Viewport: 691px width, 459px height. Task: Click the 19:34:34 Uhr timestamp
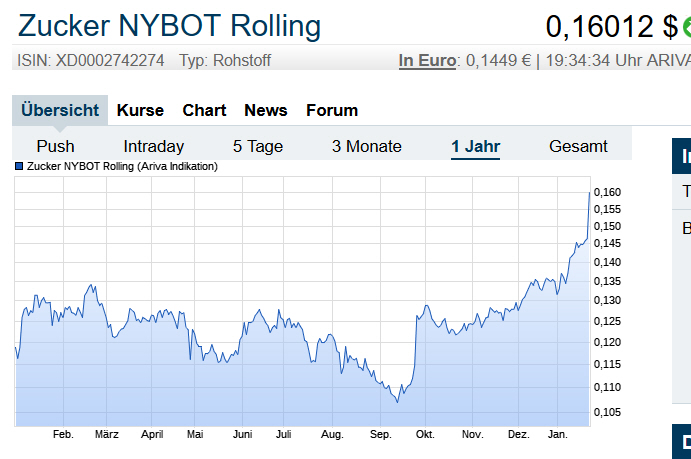[593, 60]
